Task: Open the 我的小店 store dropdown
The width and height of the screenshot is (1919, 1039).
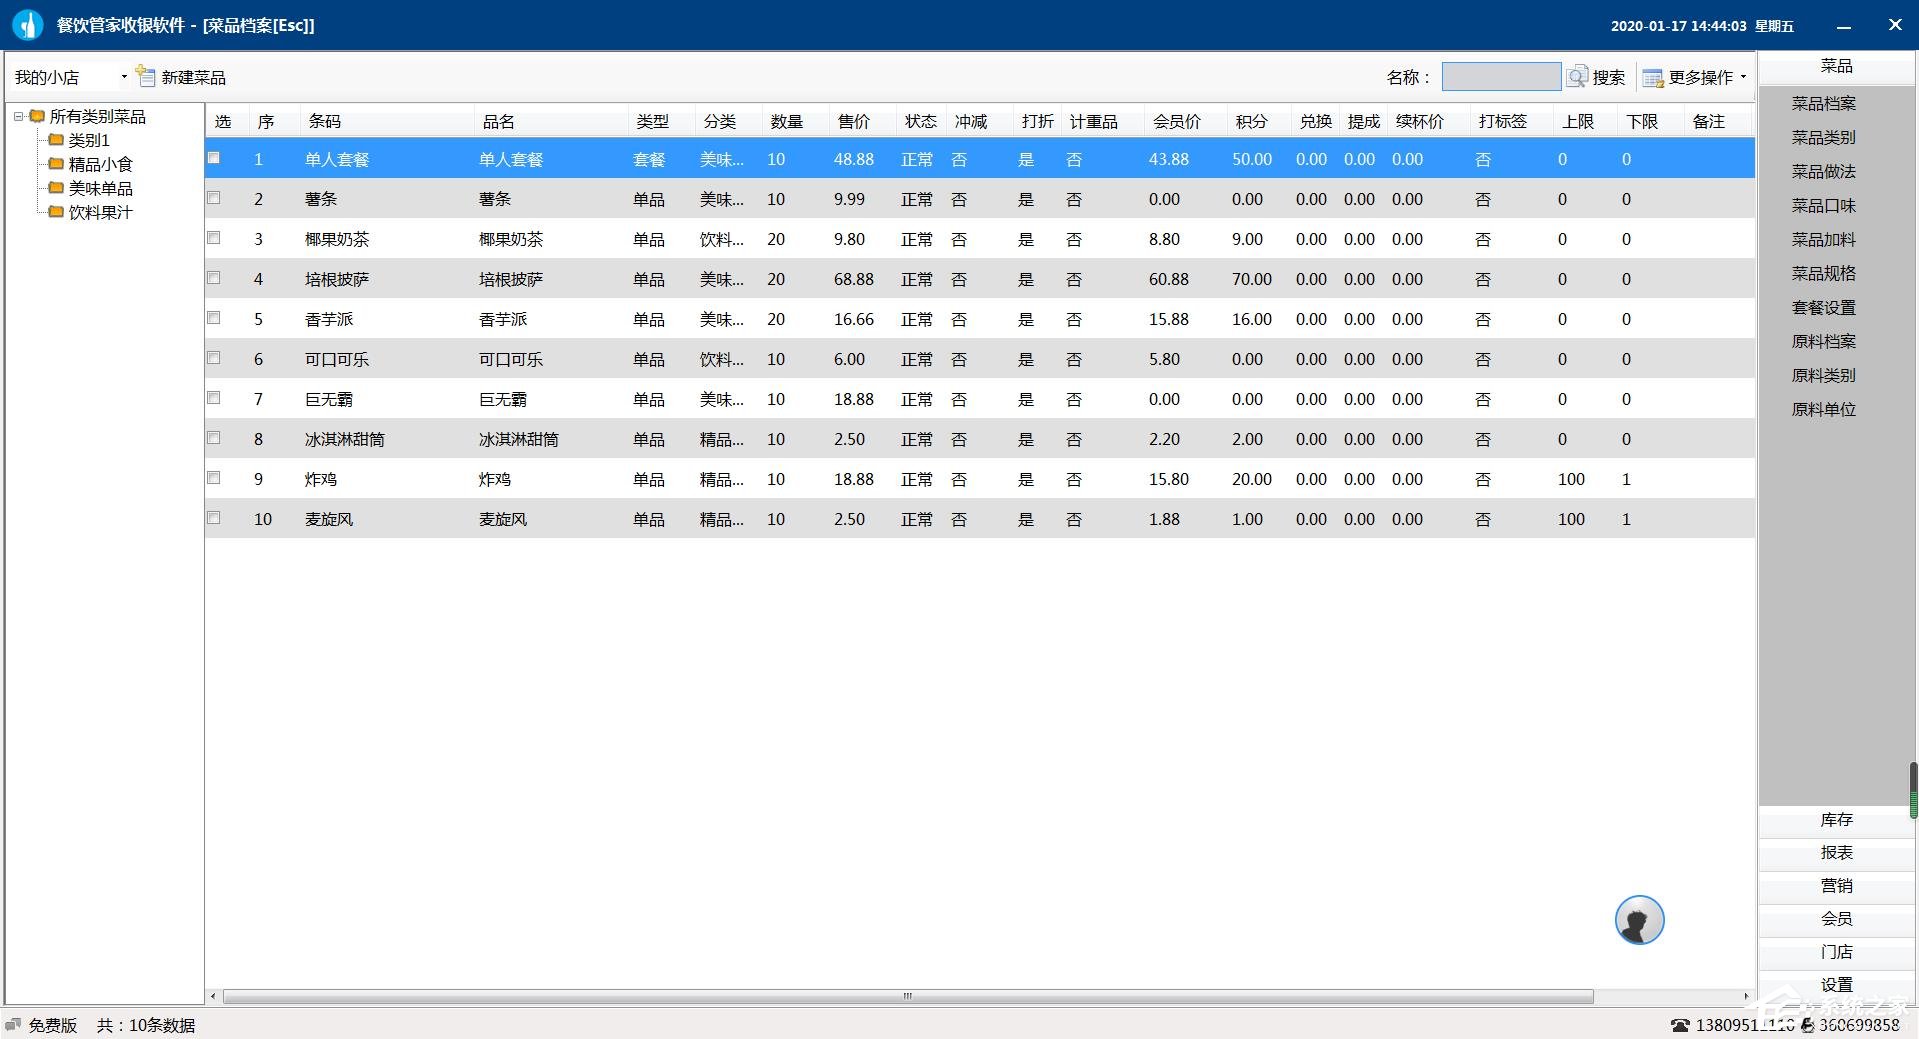Action: [x=70, y=77]
